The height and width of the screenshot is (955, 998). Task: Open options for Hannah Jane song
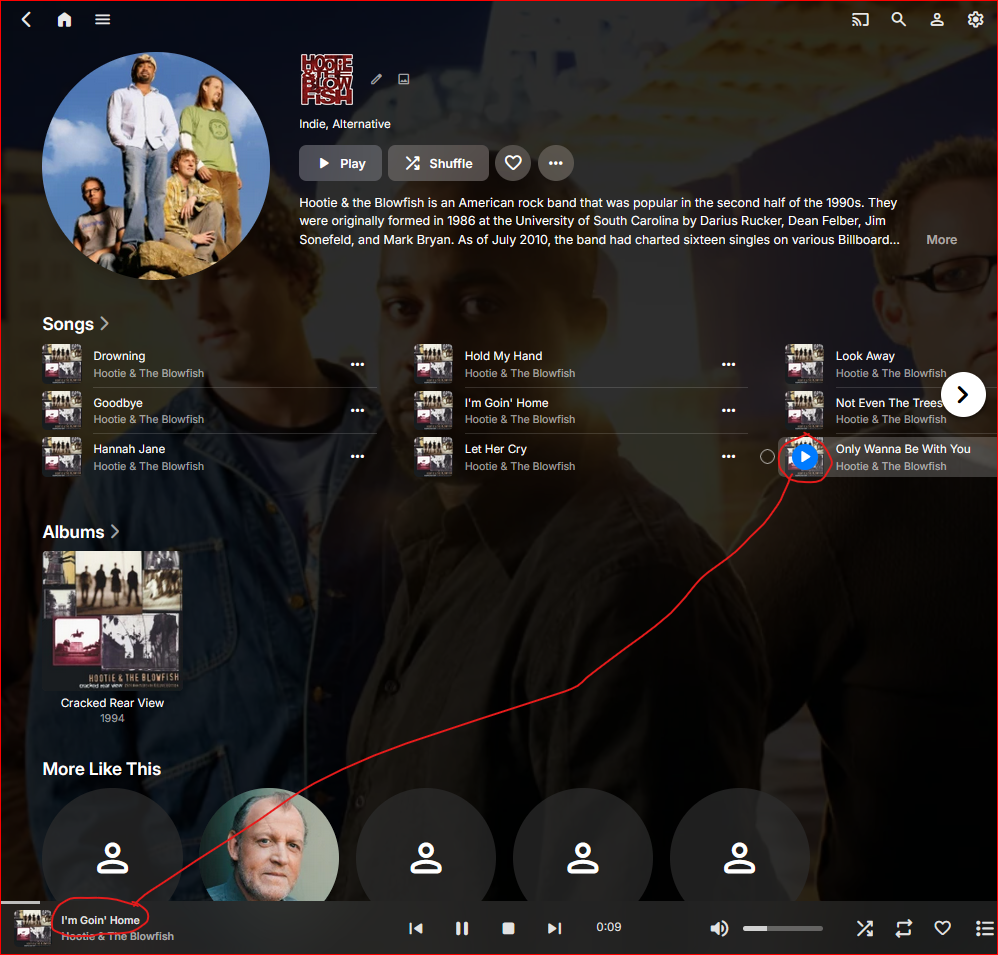click(x=358, y=456)
